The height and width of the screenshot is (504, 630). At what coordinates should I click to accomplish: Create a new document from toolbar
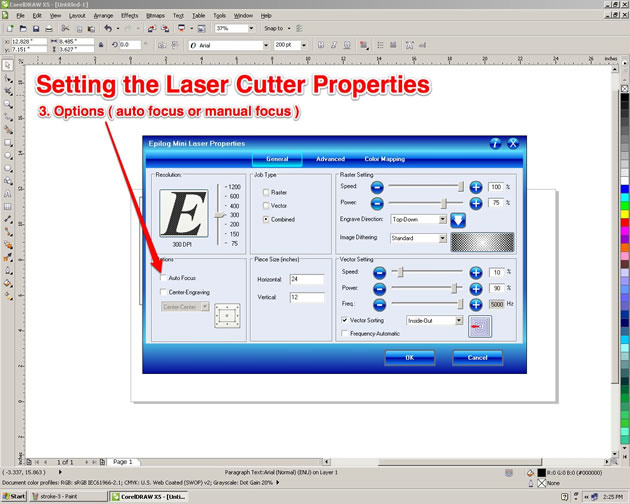[x=10, y=29]
